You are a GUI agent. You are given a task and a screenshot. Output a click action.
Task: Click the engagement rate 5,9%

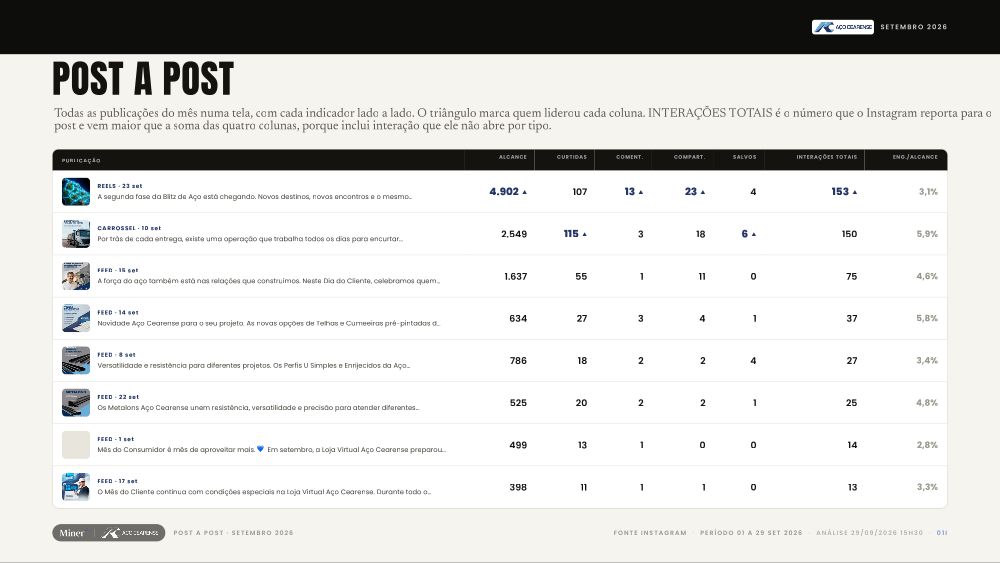point(927,234)
